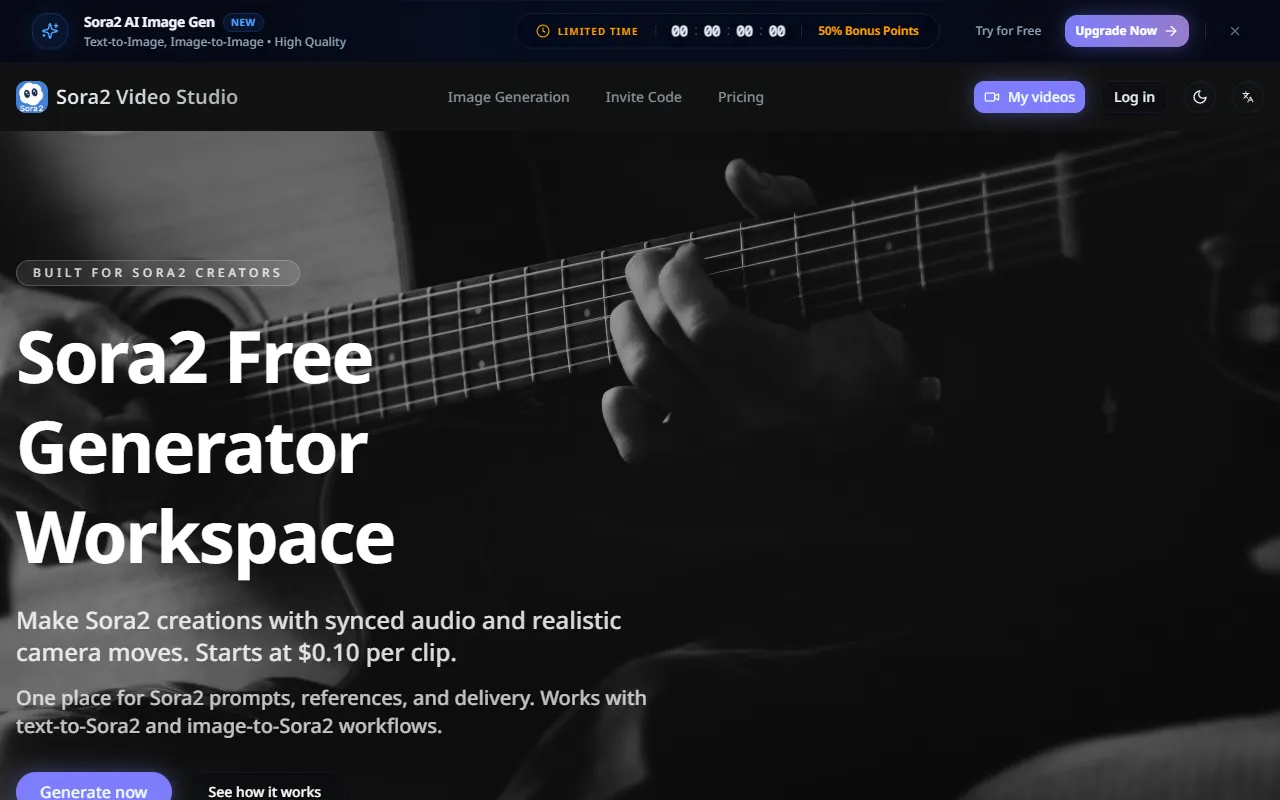1280x800 pixels.
Task: Click the clock icon beside Limited Time
Action: (x=543, y=31)
